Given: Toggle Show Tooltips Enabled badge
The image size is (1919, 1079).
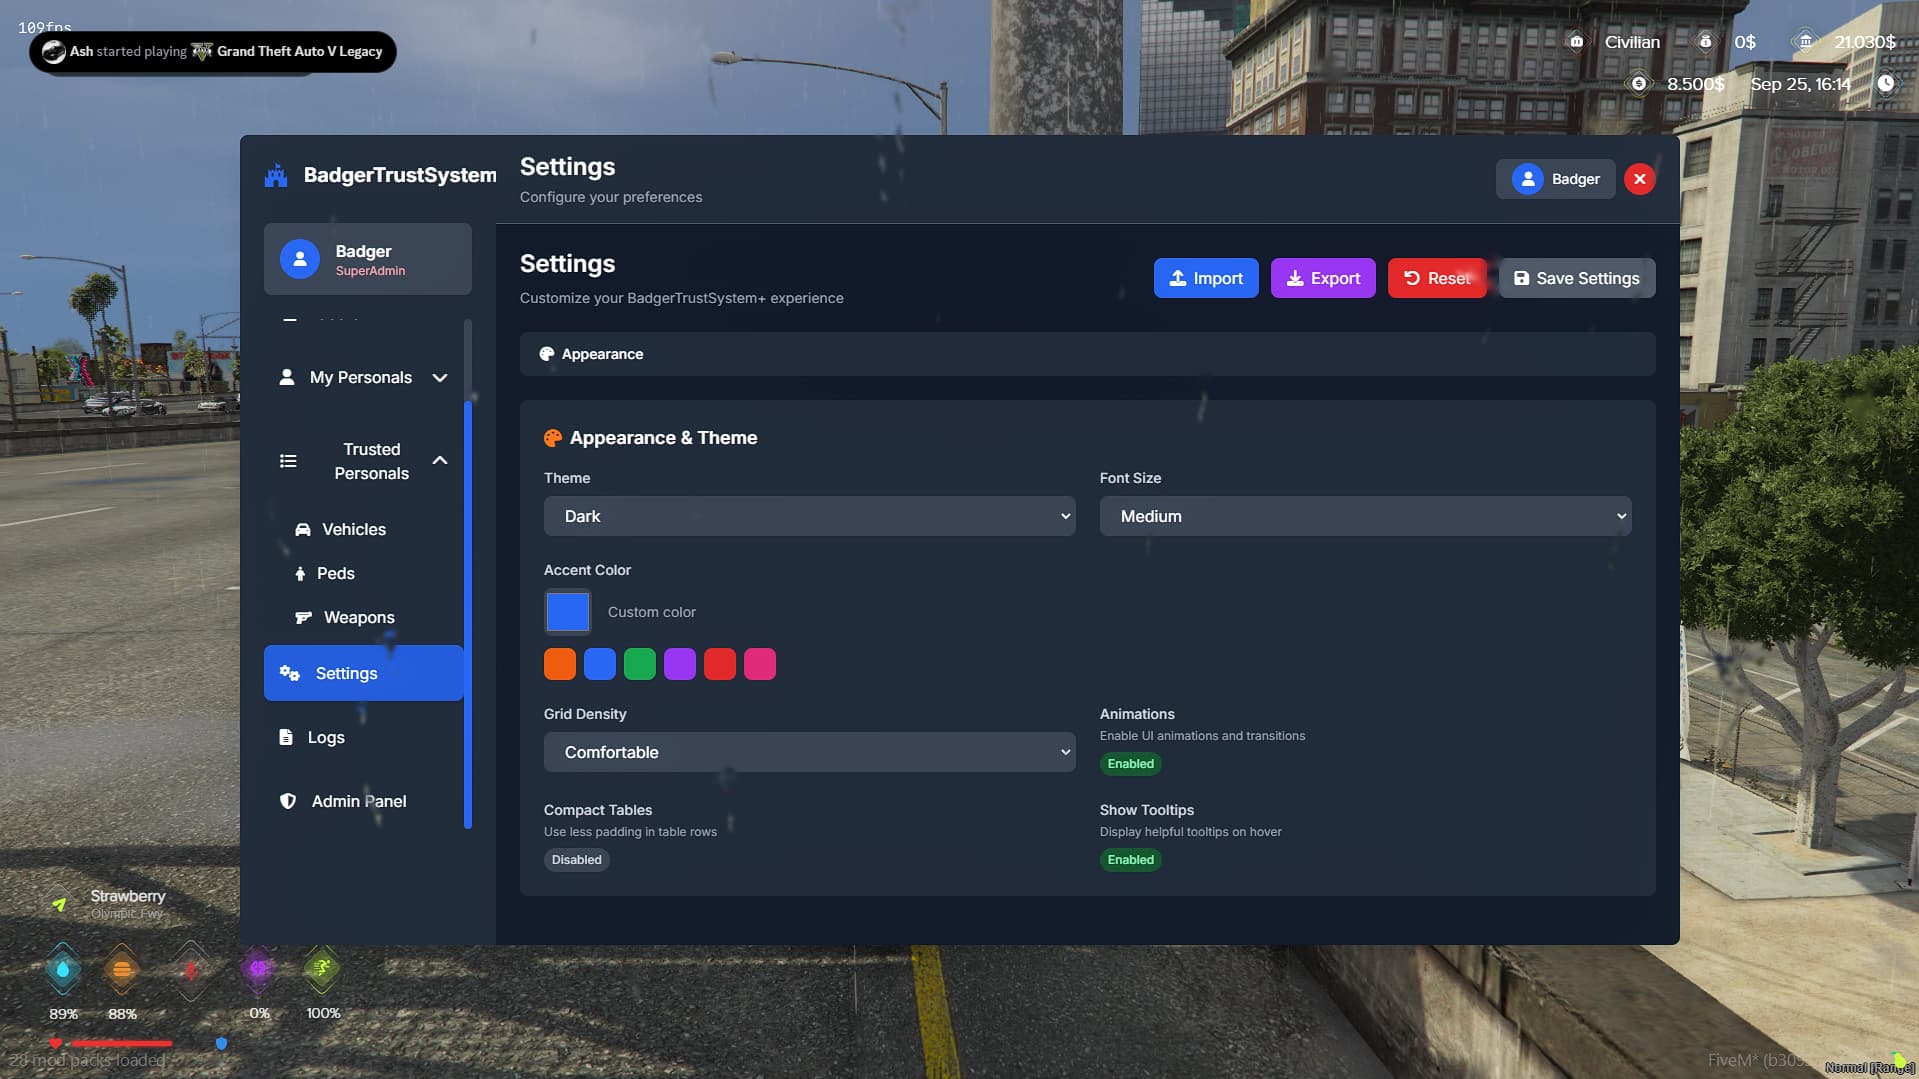Looking at the screenshot, I should click(x=1130, y=860).
